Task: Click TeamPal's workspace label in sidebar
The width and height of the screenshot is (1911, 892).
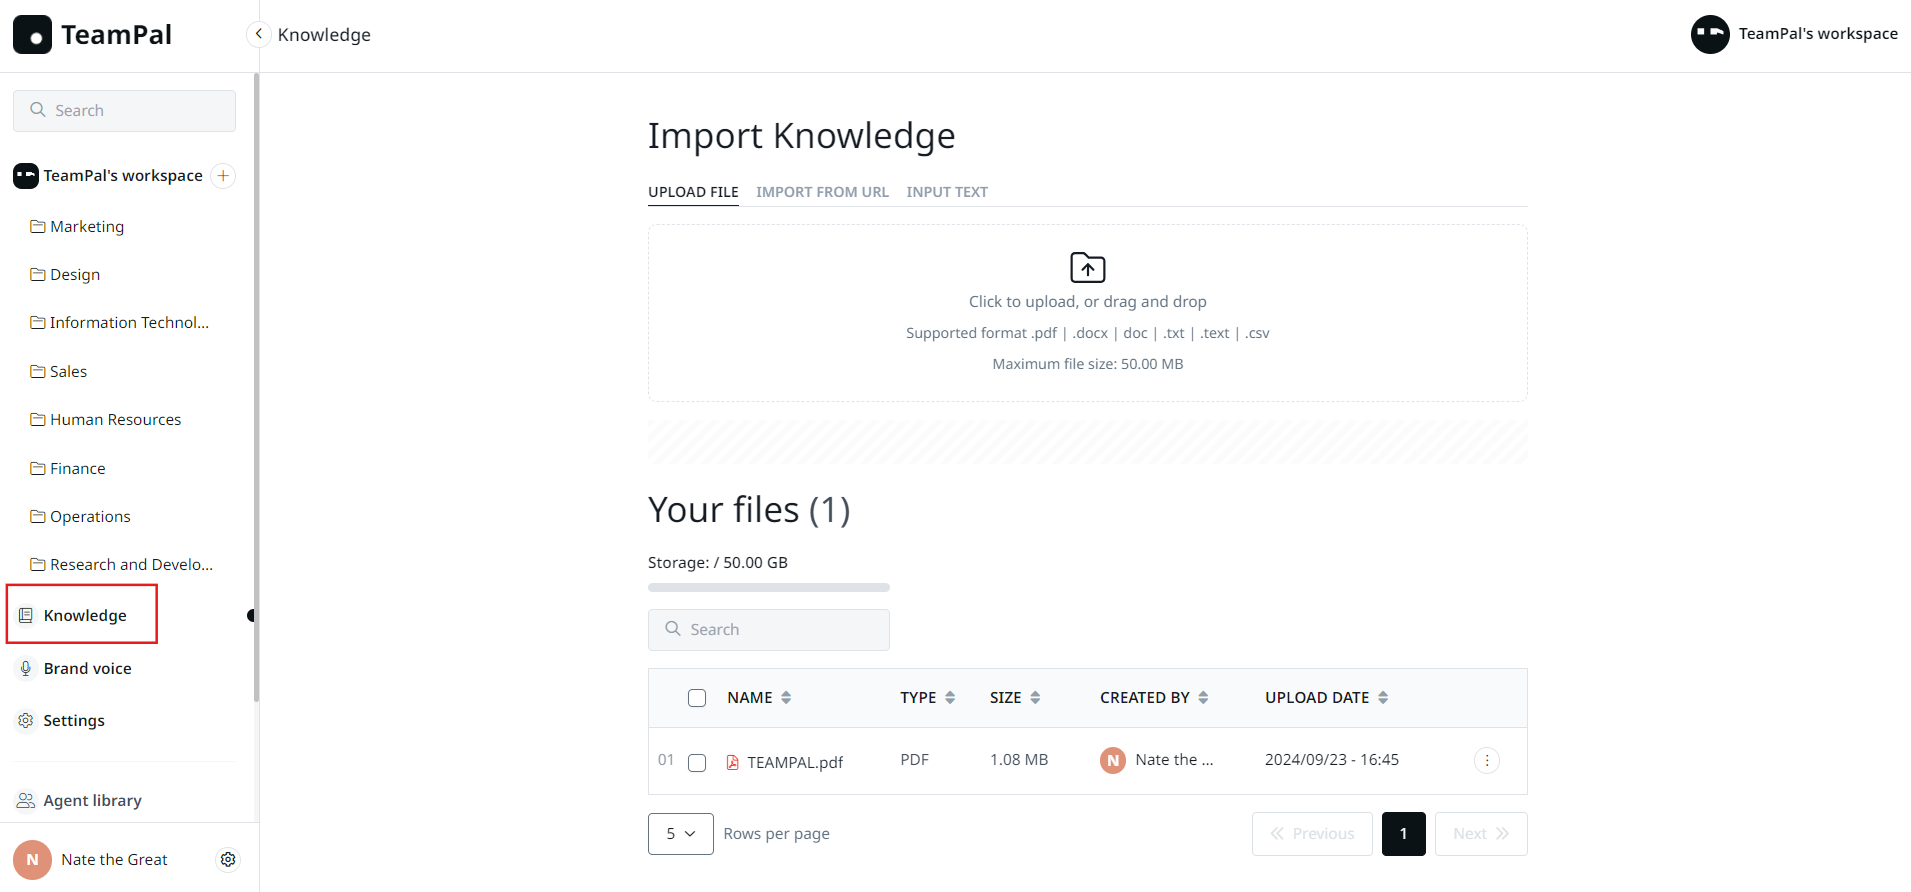Action: point(123,176)
